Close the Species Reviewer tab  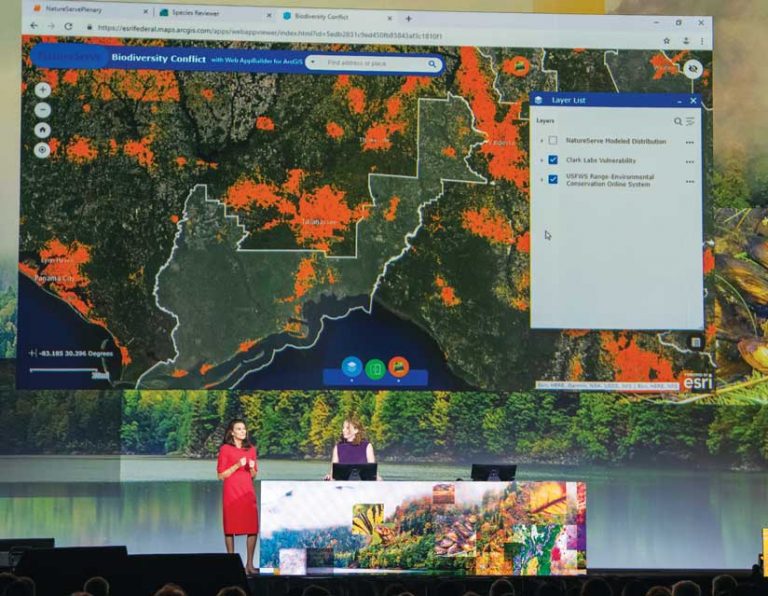[268, 15]
